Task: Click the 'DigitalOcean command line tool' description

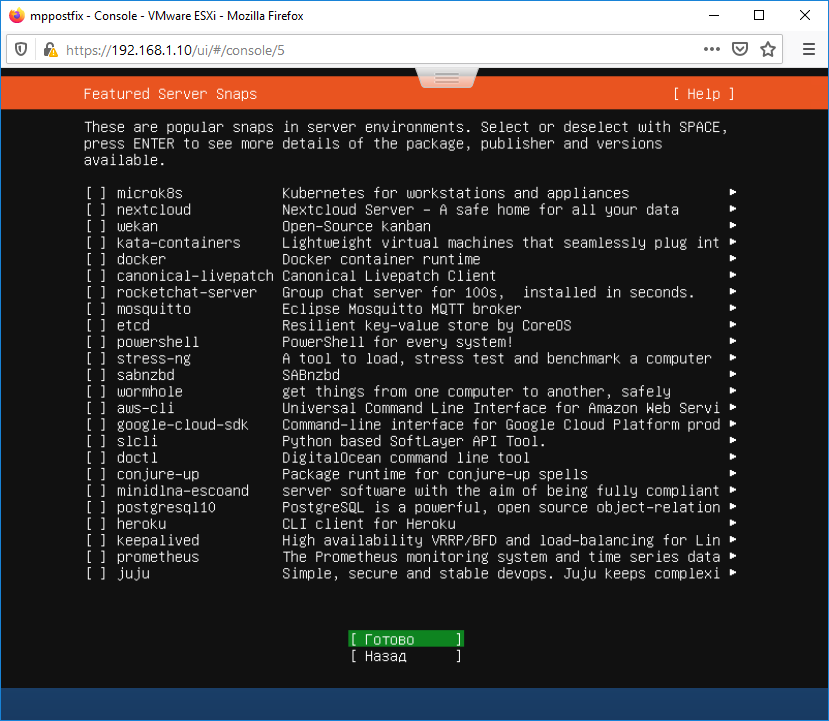Action: pos(406,458)
